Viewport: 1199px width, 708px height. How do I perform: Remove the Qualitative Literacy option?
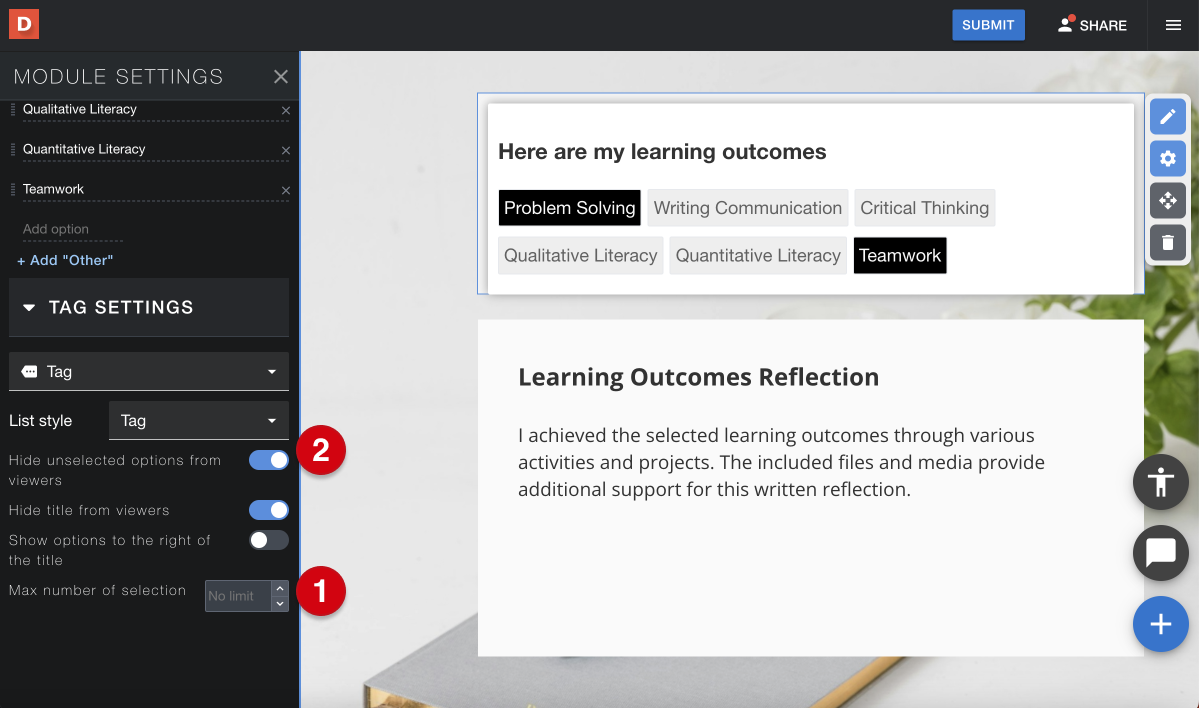[285, 111]
